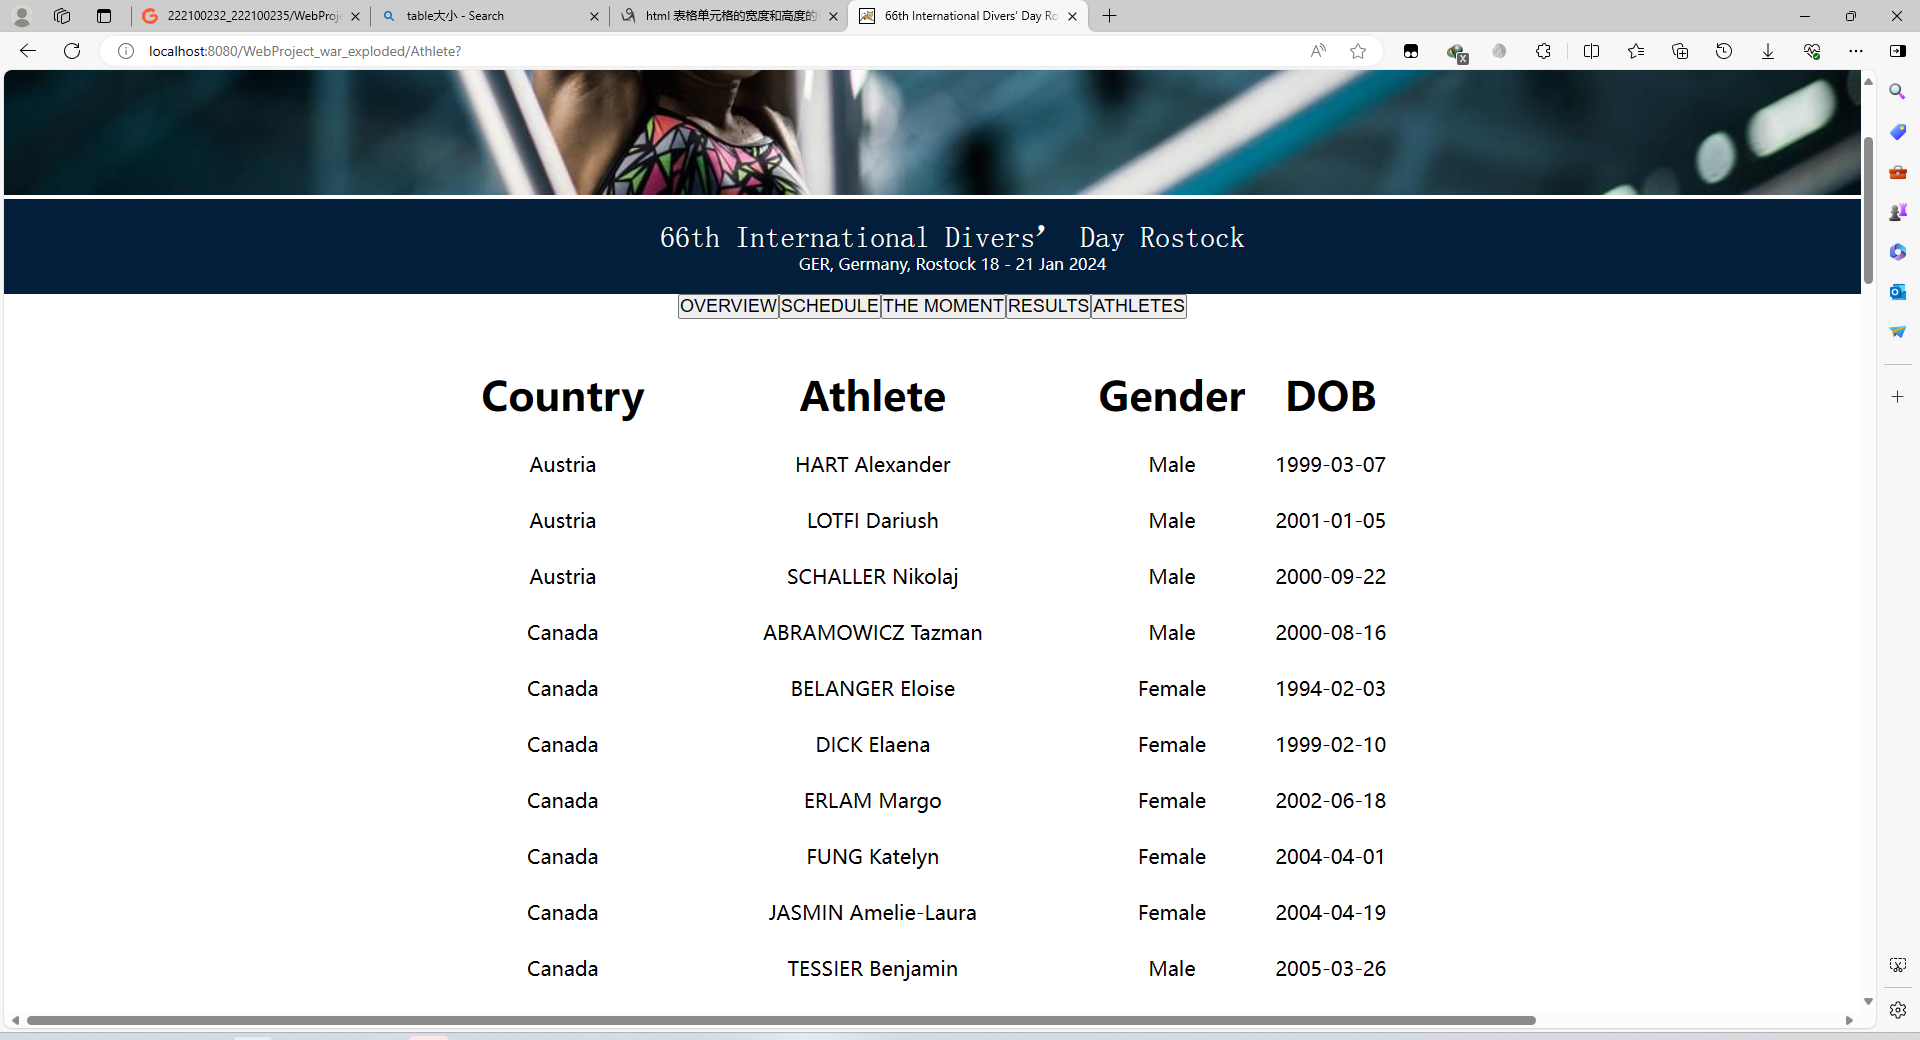
Task: Select athlete name ABRAMOWICZ Tazman
Action: tap(873, 633)
